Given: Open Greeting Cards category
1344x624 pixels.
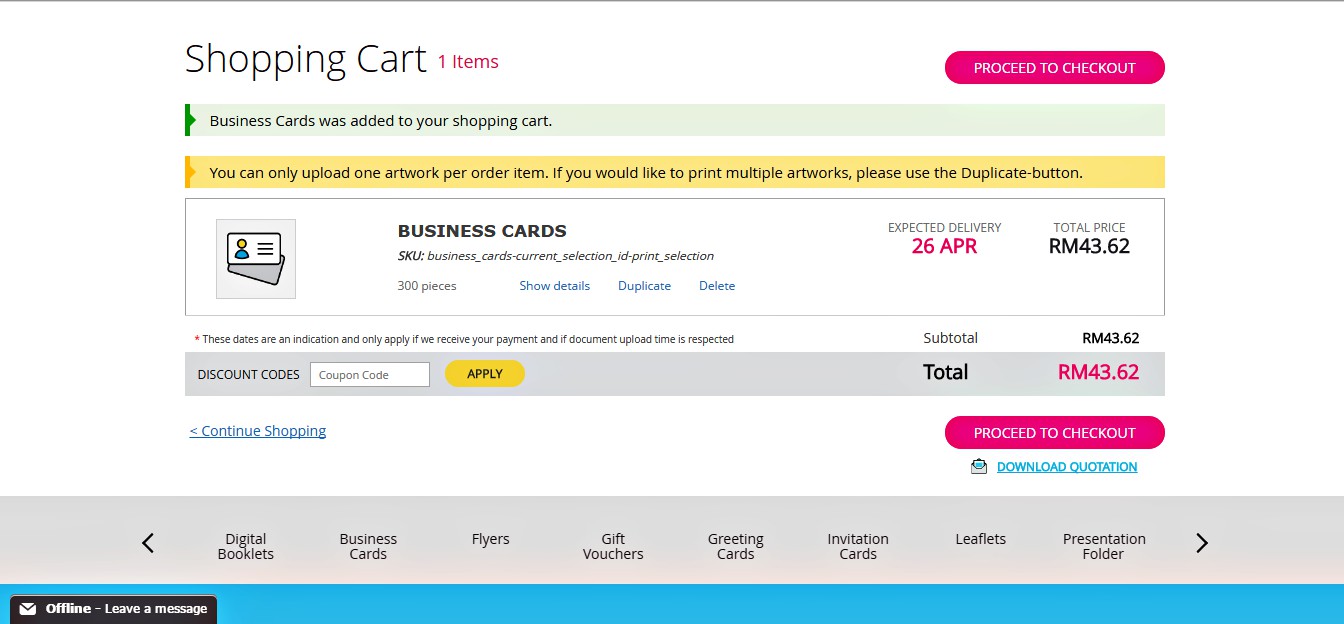Looking at the screenshot, I should [735, 546].
